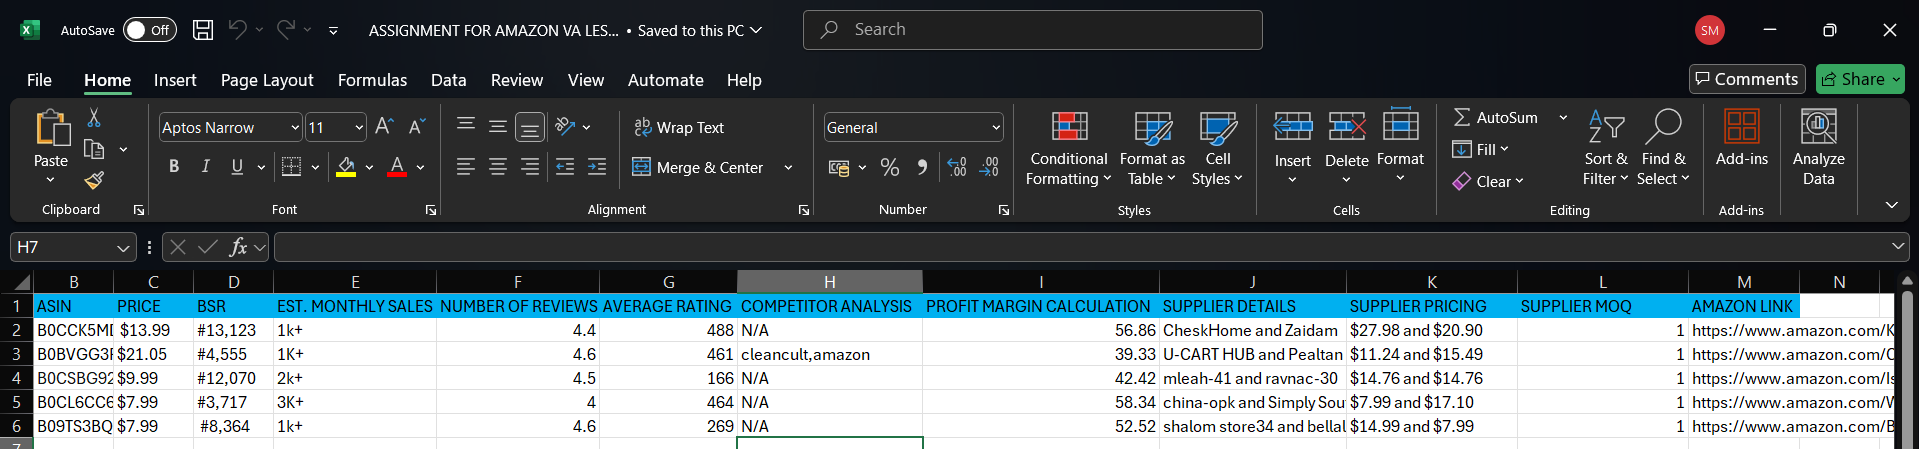The height and width of the screenshot is (449, 1919).
Task: Open the Sort & Filter menu
Action: [1605, 148]
